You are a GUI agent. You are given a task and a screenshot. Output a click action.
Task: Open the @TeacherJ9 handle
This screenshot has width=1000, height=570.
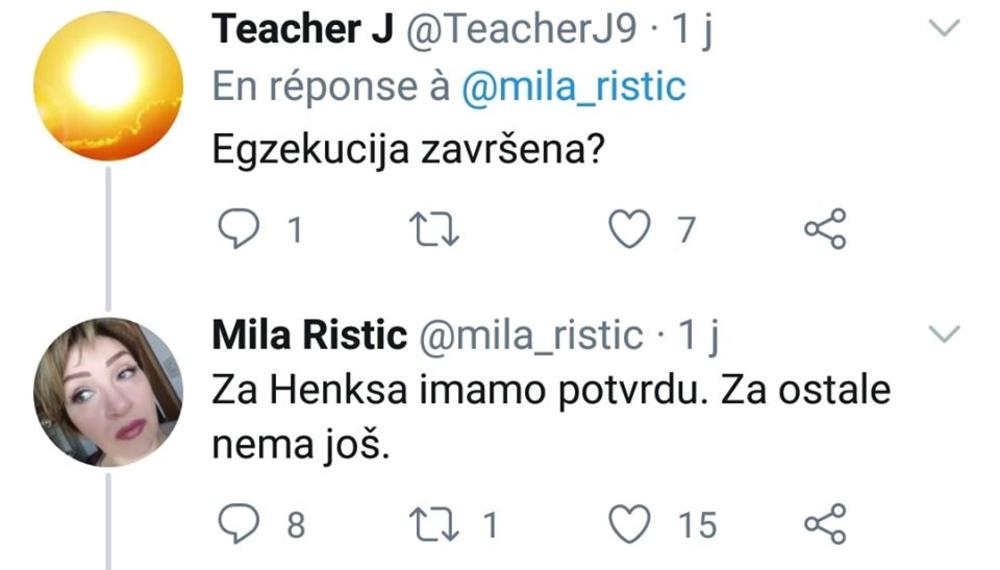(x=519, y=33)
